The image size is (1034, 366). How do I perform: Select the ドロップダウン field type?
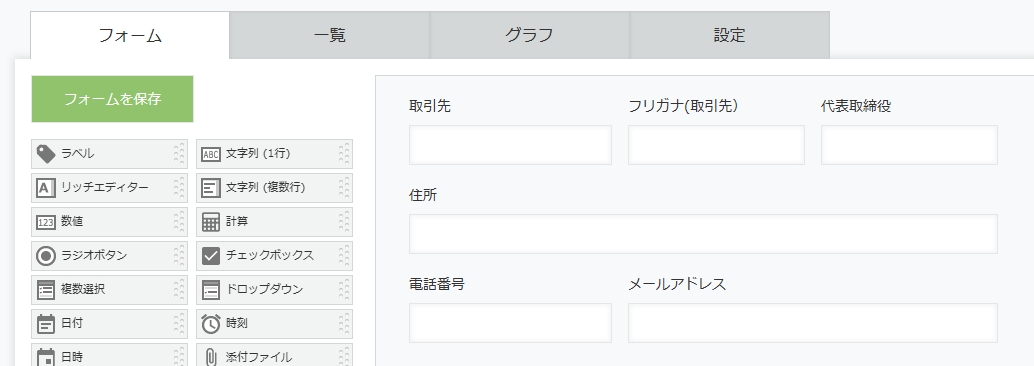(274, 290)
